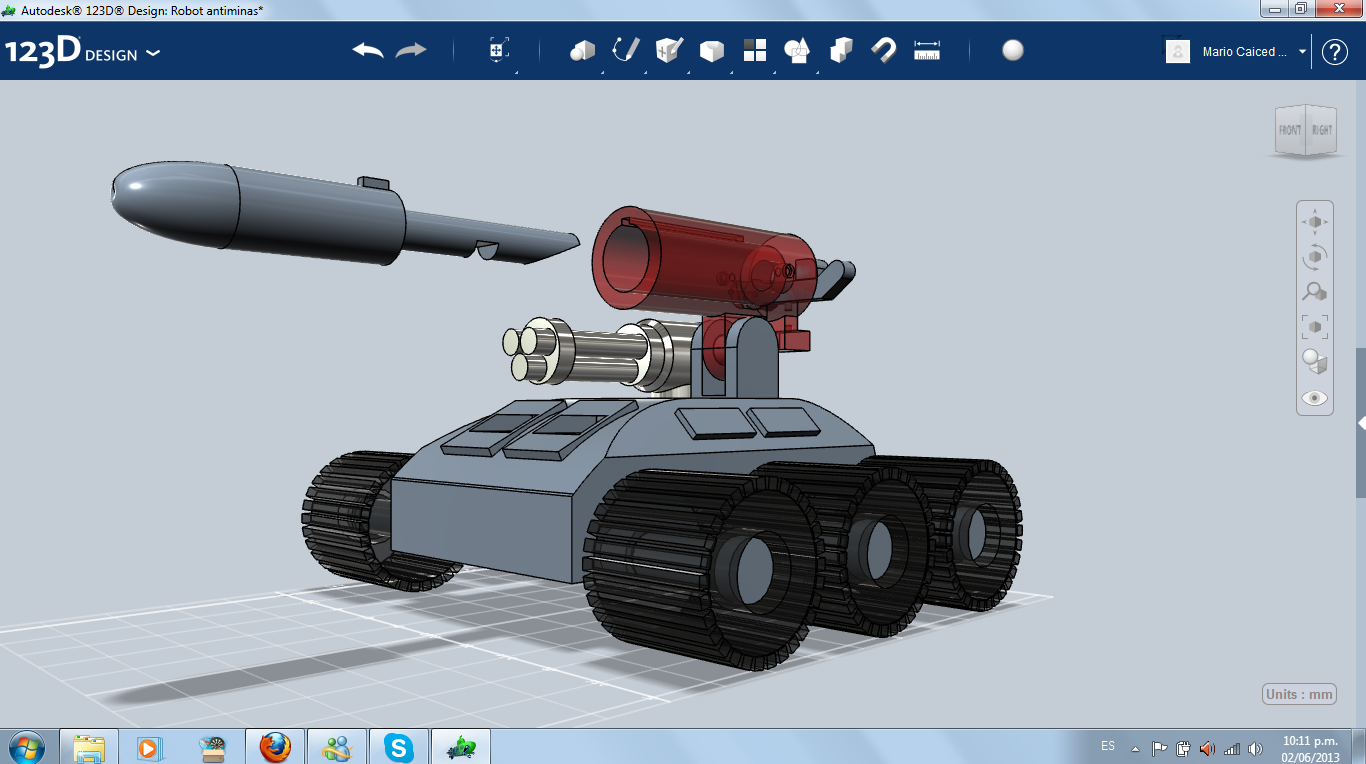Click the FRONT face of view cube
This screenshot has width=1366, height=764.
click(x=1291, y=130)
